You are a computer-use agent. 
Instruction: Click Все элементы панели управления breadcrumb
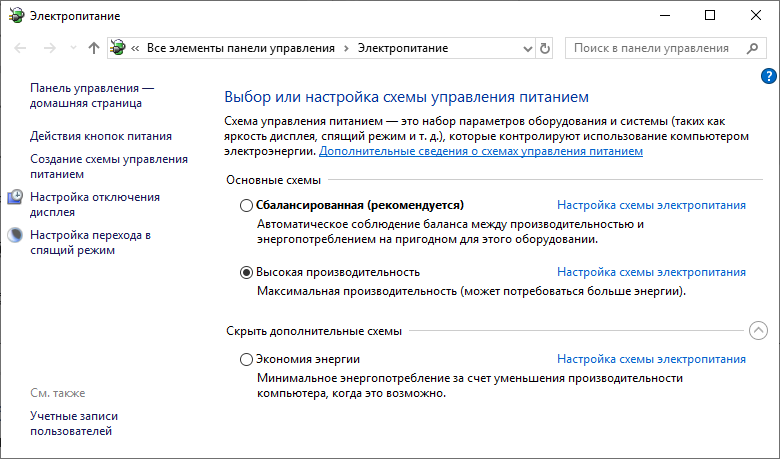241,48
